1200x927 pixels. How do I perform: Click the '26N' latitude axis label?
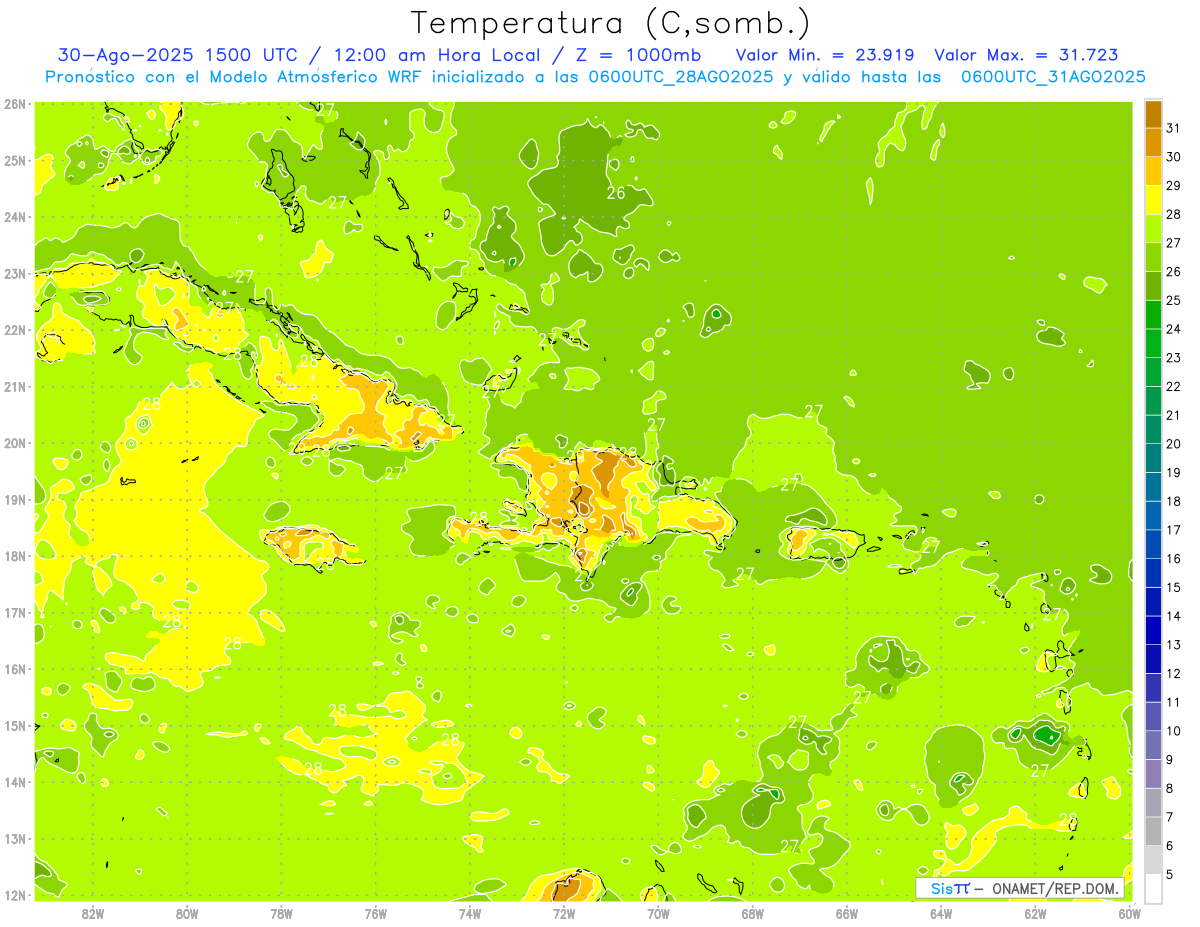point(15,104)
